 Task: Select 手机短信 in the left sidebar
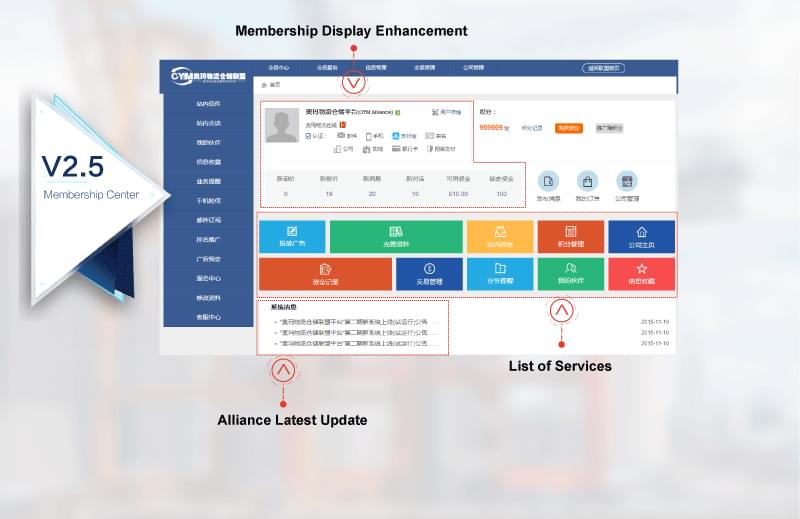[x=208, y=201]
